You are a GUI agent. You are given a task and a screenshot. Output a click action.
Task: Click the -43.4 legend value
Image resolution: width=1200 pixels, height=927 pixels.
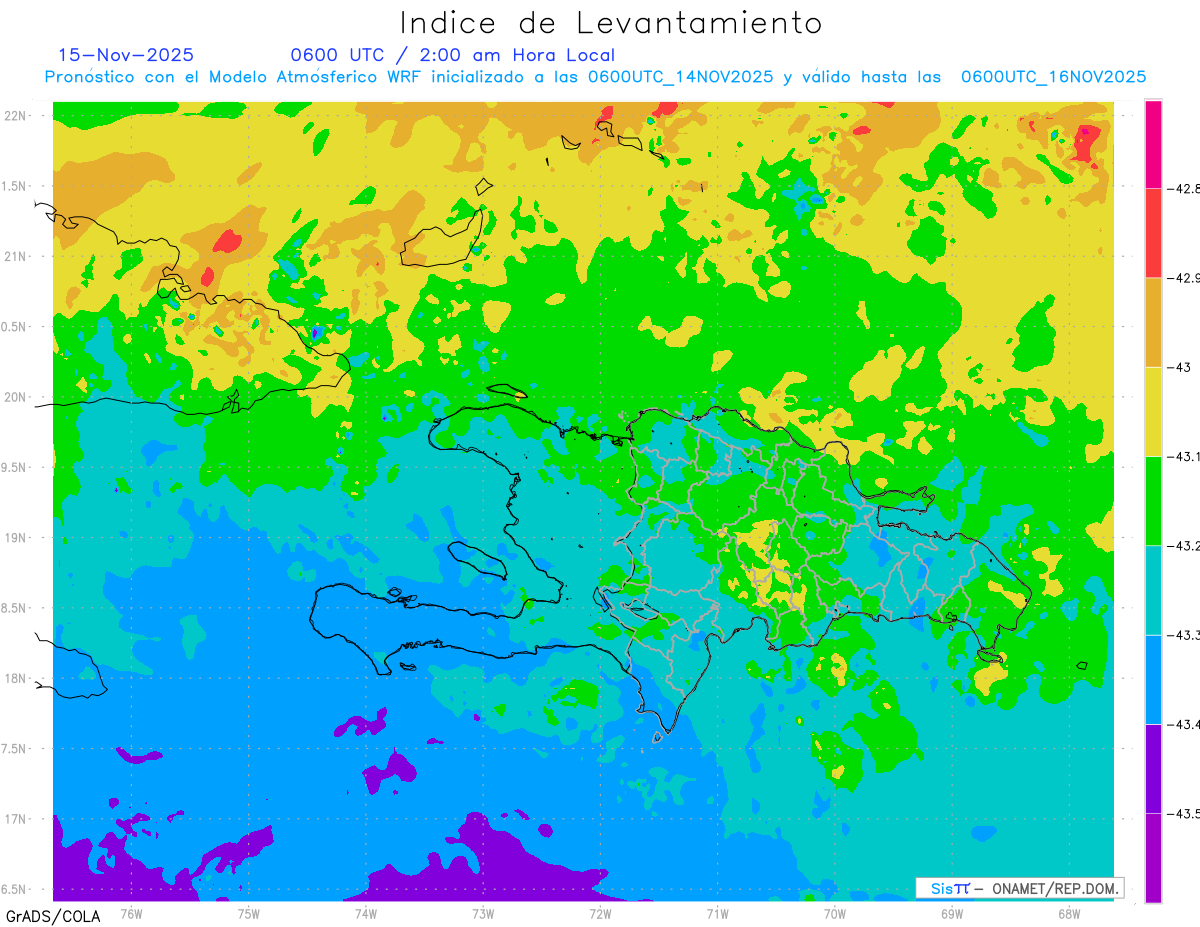1183,724
